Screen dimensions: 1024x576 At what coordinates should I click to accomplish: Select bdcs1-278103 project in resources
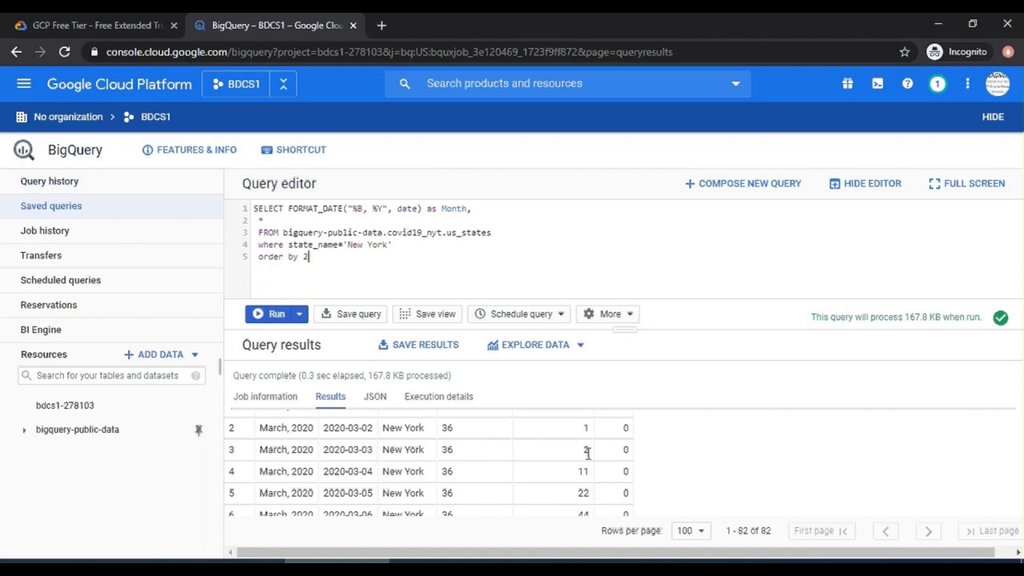[65, 406]
